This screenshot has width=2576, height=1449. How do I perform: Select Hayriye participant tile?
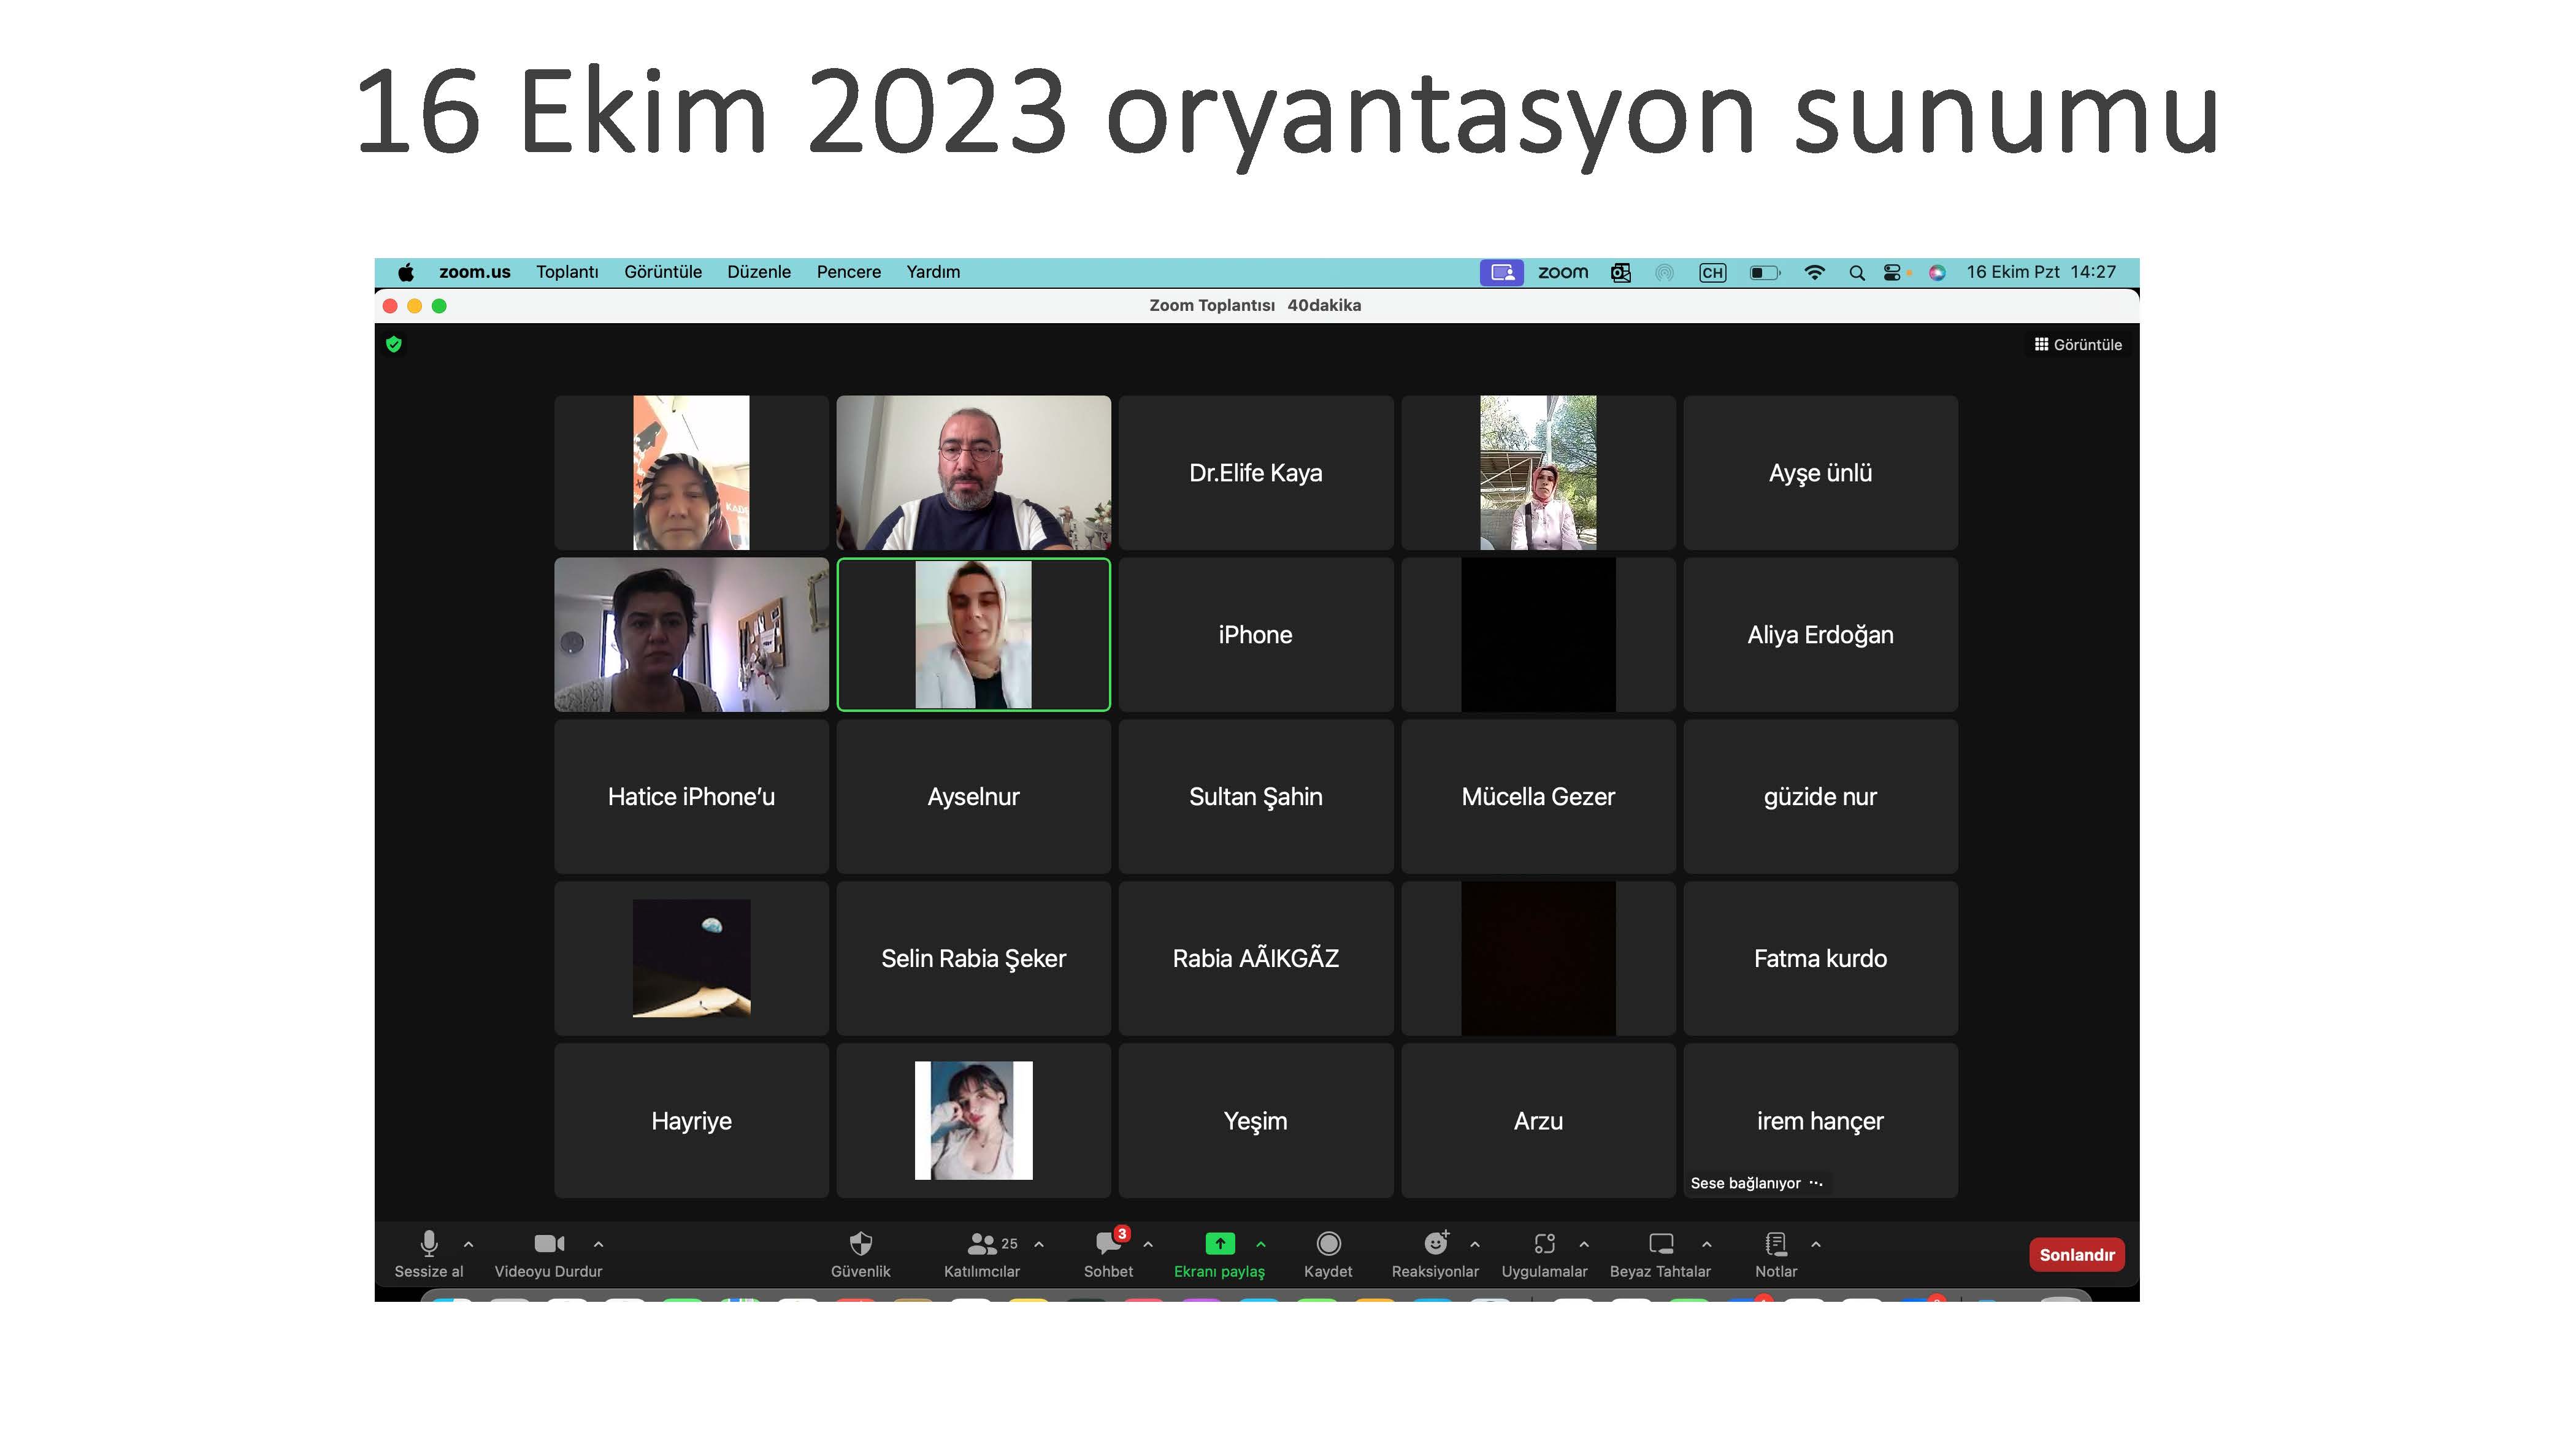coord(691,1120)
